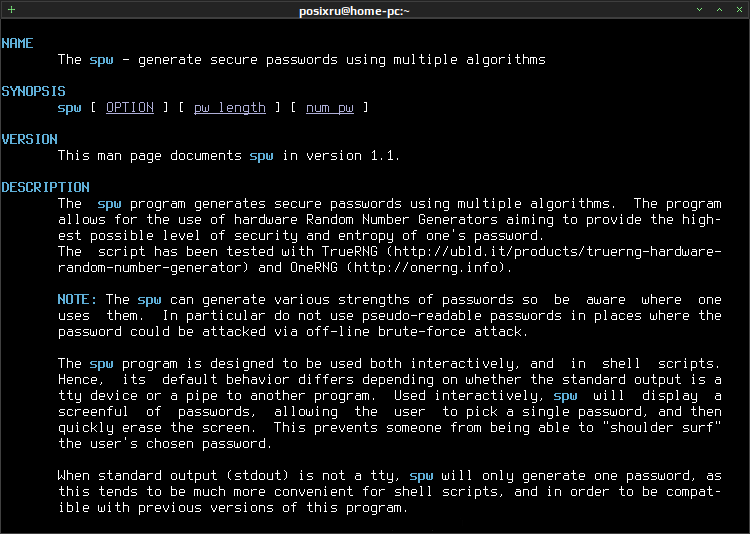Click the spw word in the NAME line
Viewport: 750px width, 534px height.
tap(101, 60)
